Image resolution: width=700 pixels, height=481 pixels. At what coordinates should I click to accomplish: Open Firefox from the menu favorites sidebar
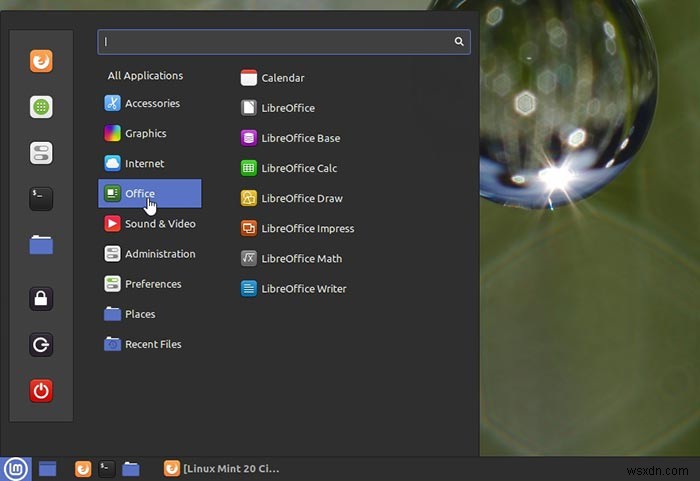(x=41, y=61)
